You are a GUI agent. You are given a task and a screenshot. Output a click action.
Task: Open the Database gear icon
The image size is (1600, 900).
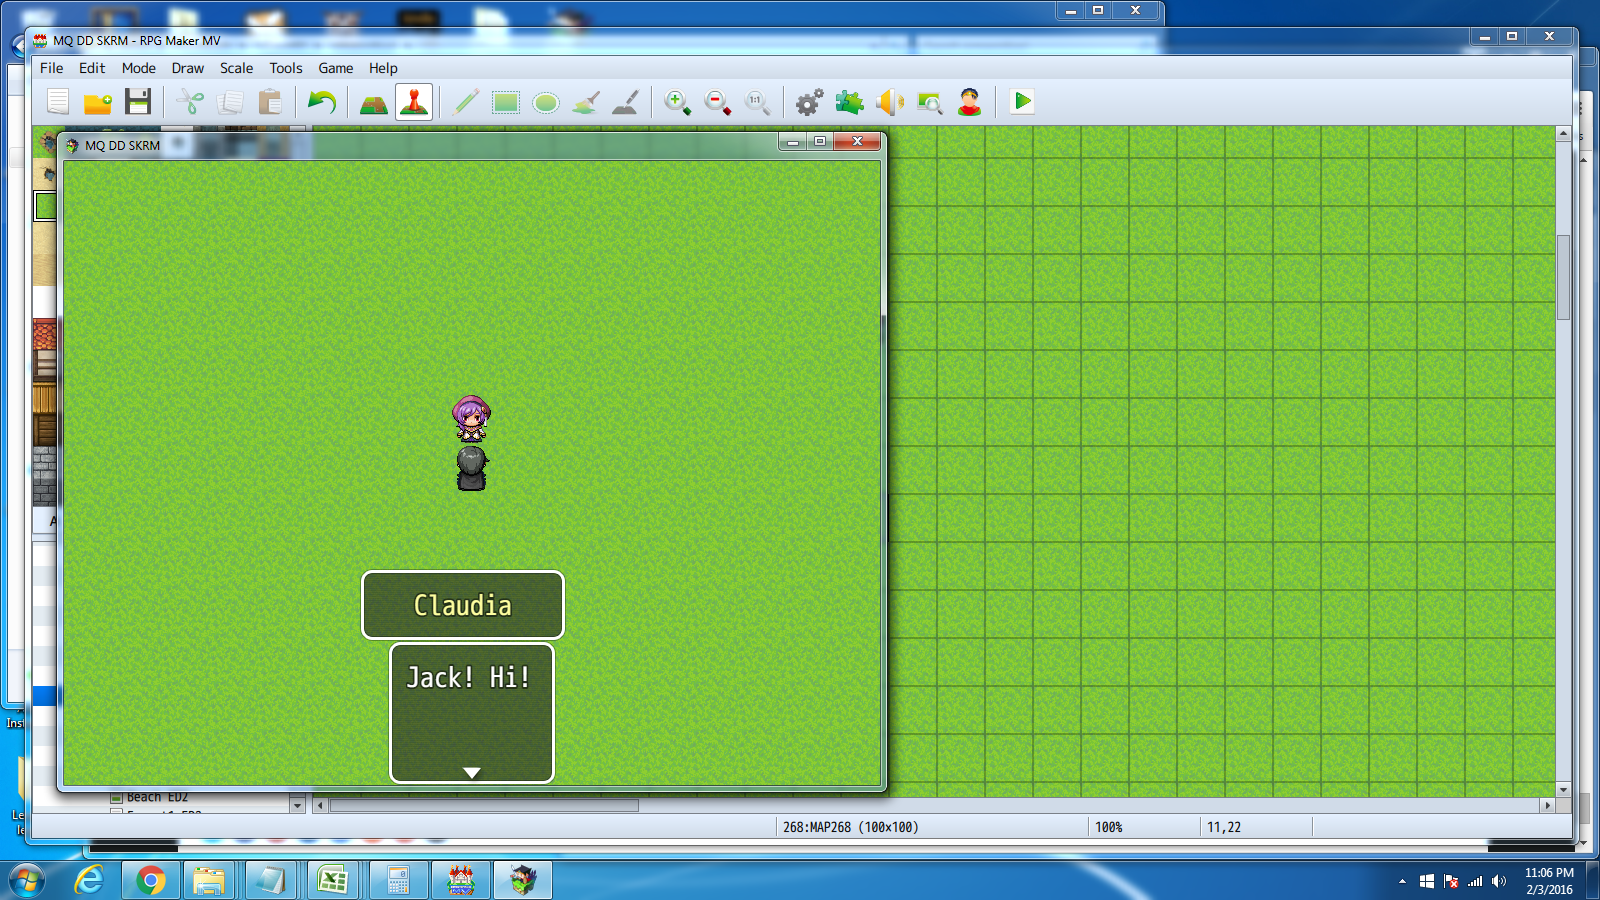click(810, 102)
